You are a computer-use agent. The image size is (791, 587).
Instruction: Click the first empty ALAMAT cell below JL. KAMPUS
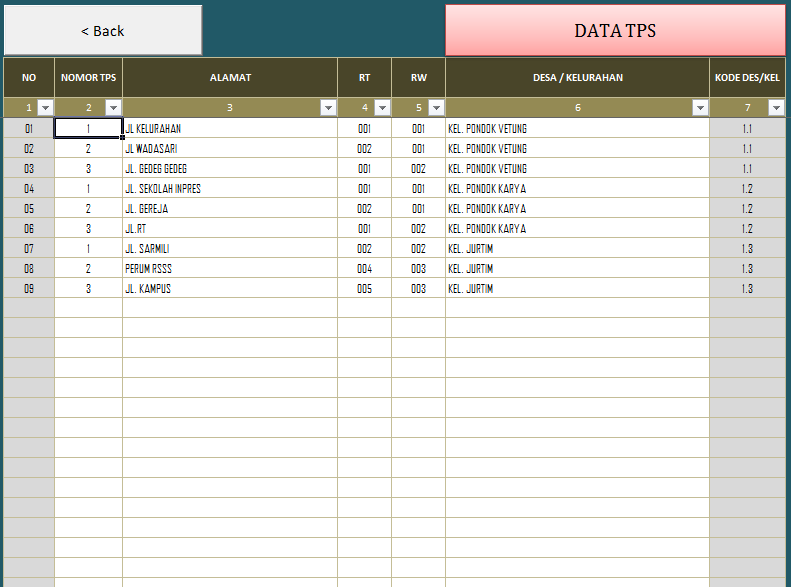click(230, 308)
